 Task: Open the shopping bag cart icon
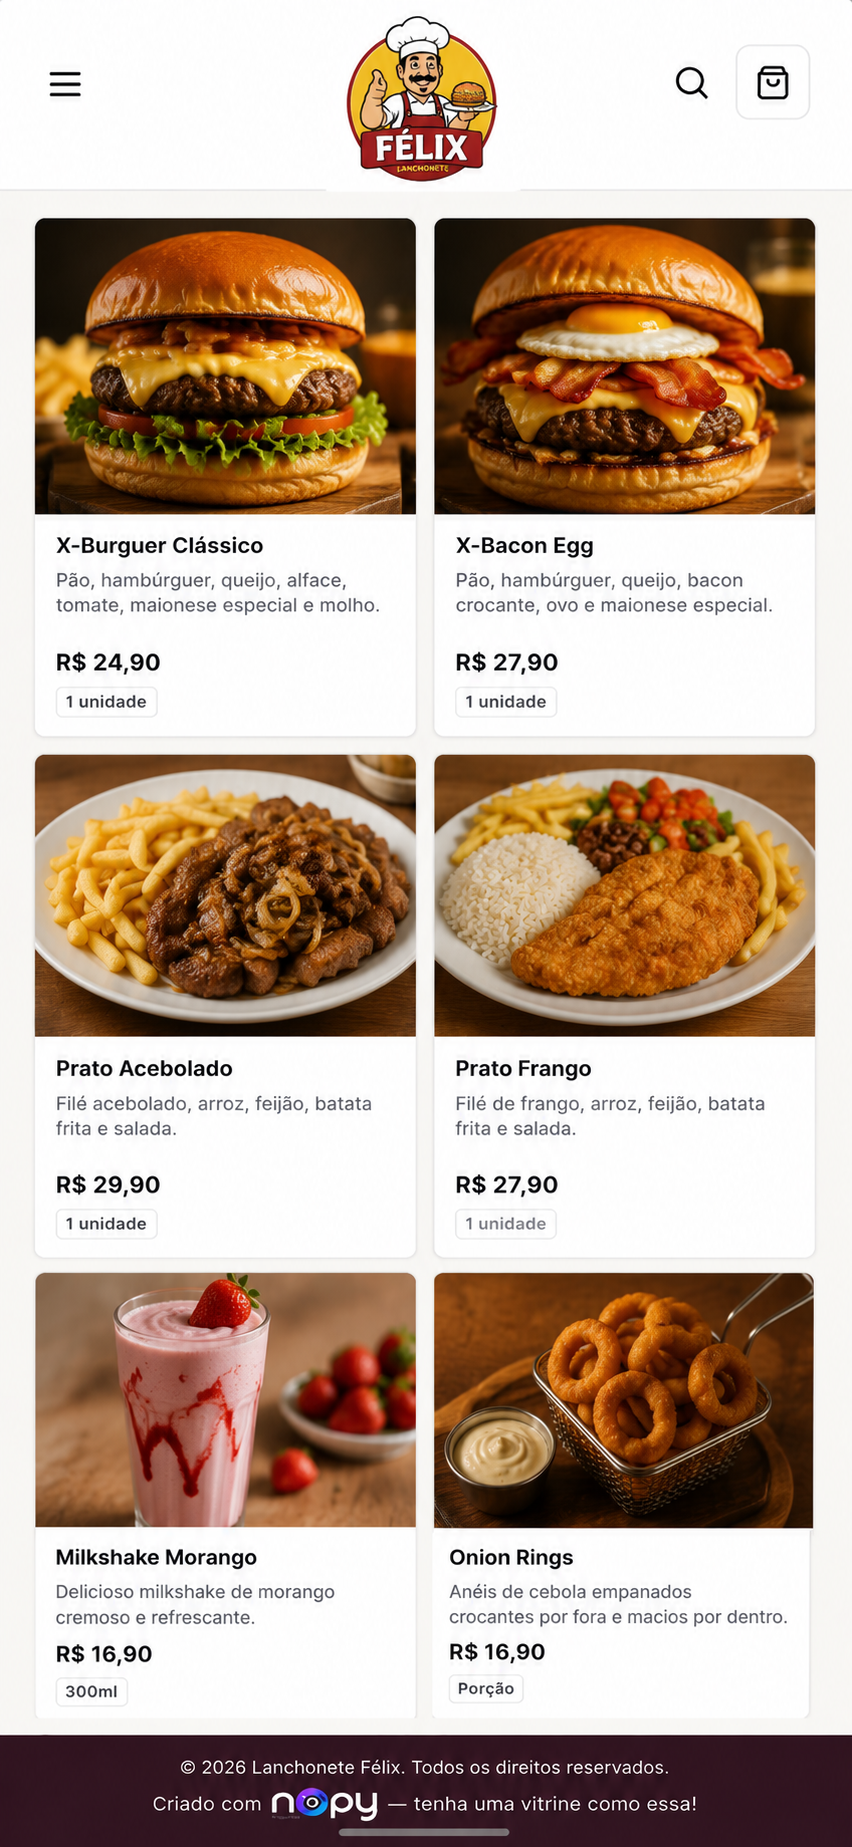(773, 82)
